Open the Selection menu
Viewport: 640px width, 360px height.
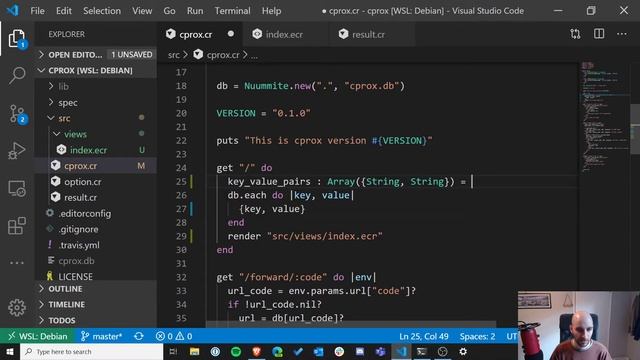(x=102, y=11)
